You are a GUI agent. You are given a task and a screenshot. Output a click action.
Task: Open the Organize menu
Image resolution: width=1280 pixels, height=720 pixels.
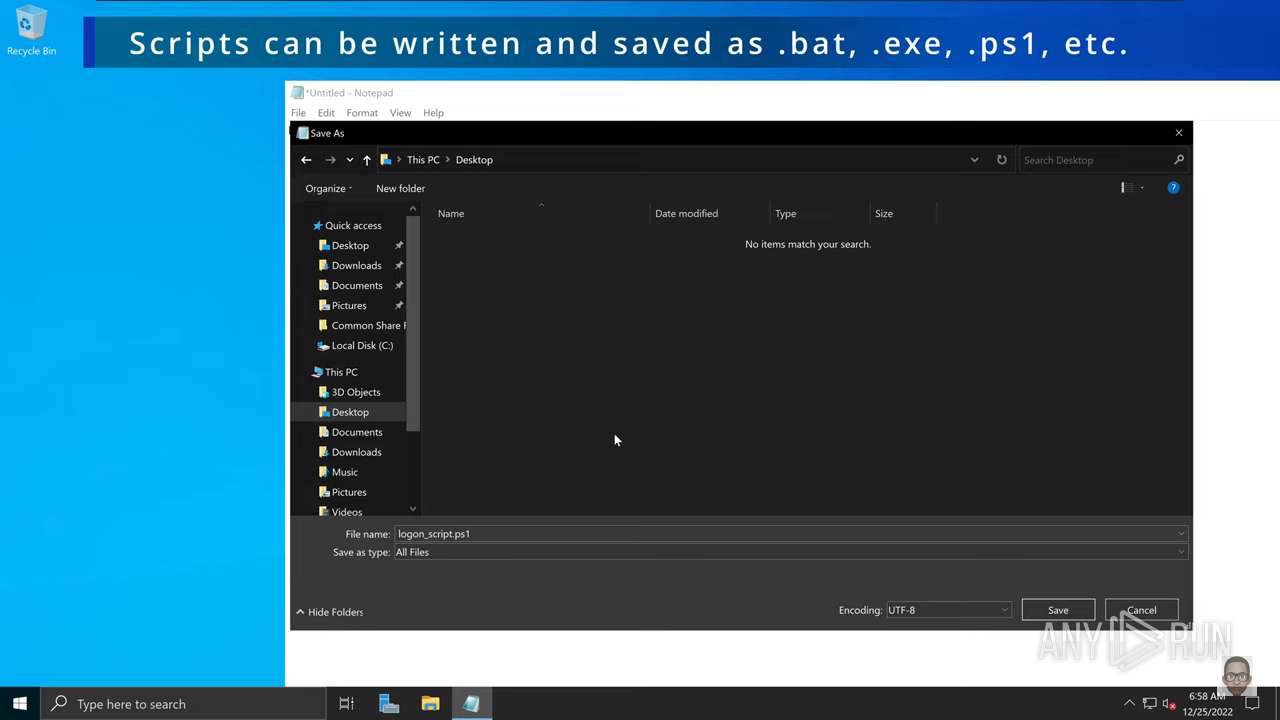pyautogui.click(x=328, y=188)
